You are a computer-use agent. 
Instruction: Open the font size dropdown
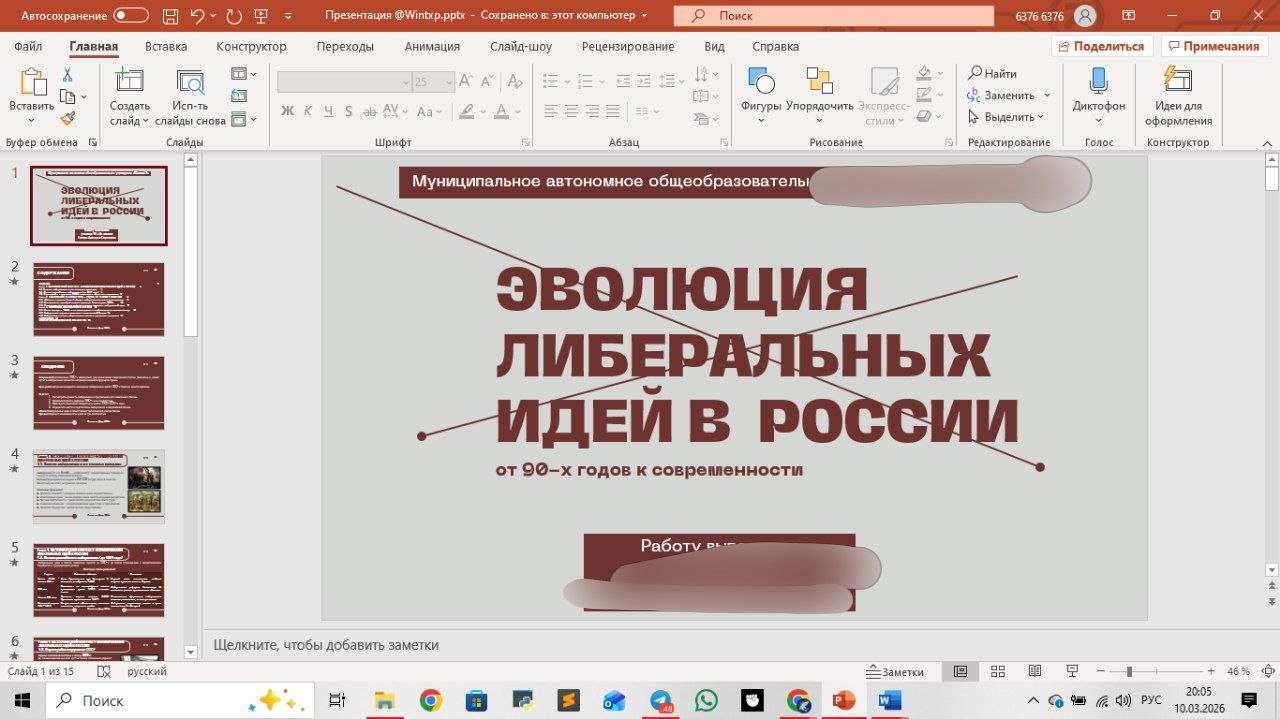449,82
